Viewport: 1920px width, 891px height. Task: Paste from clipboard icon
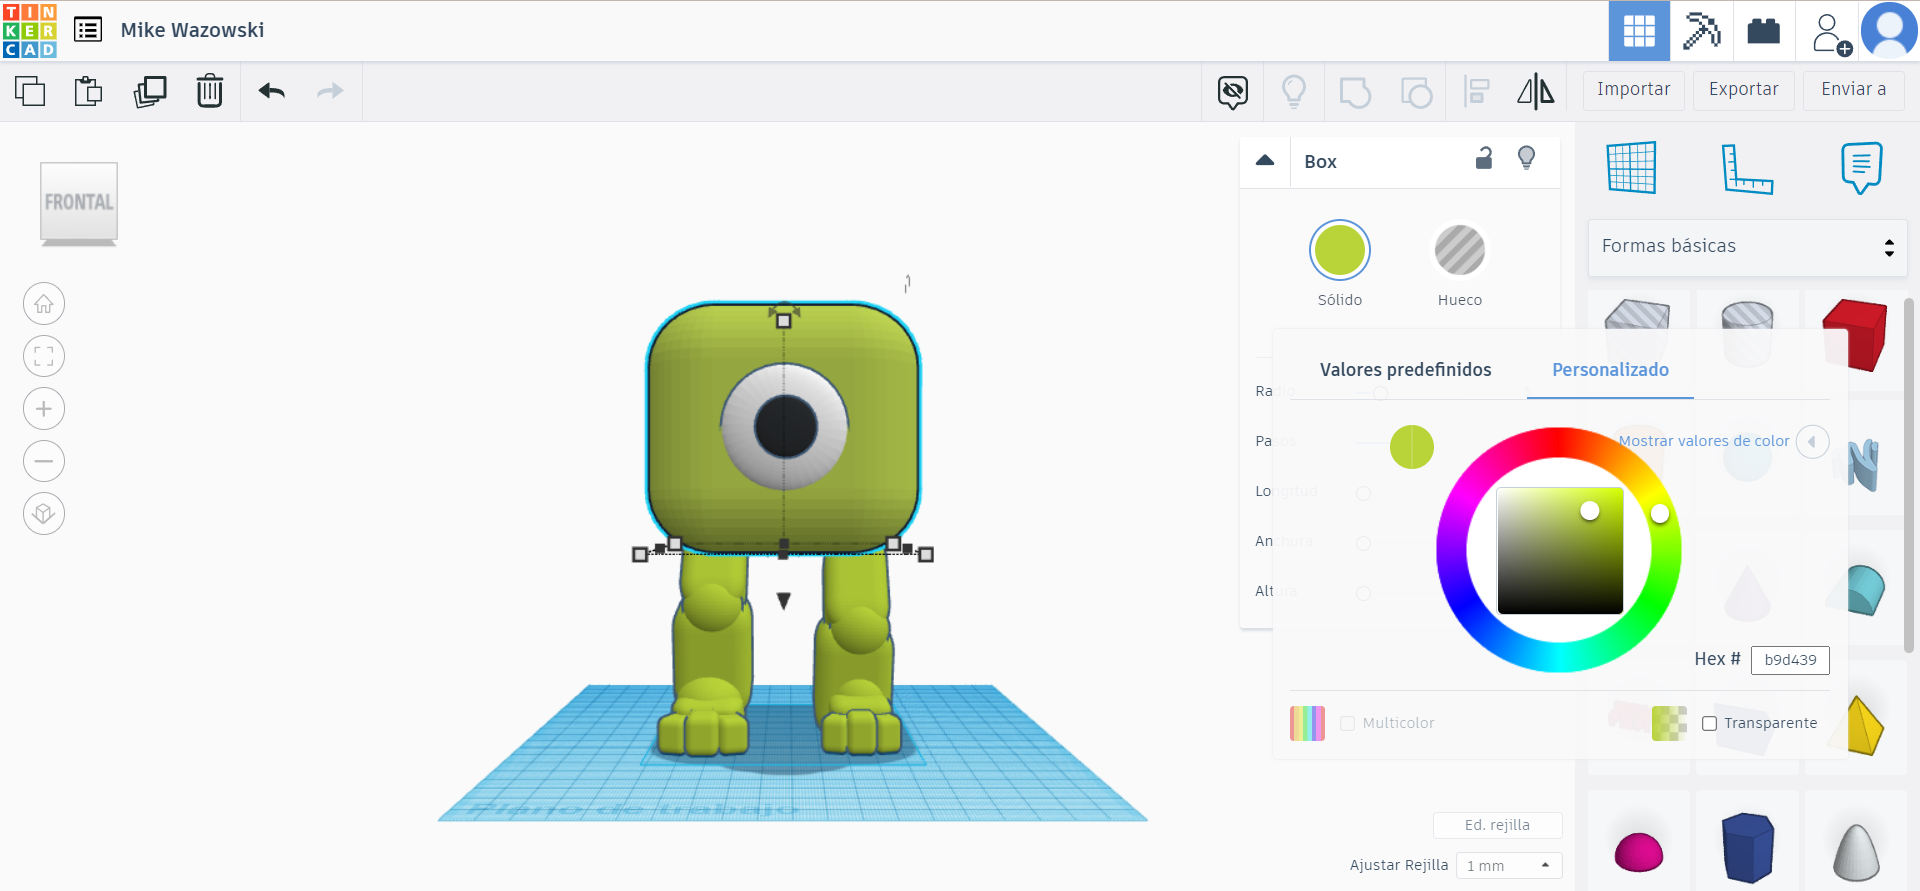(x=89, y=91)
